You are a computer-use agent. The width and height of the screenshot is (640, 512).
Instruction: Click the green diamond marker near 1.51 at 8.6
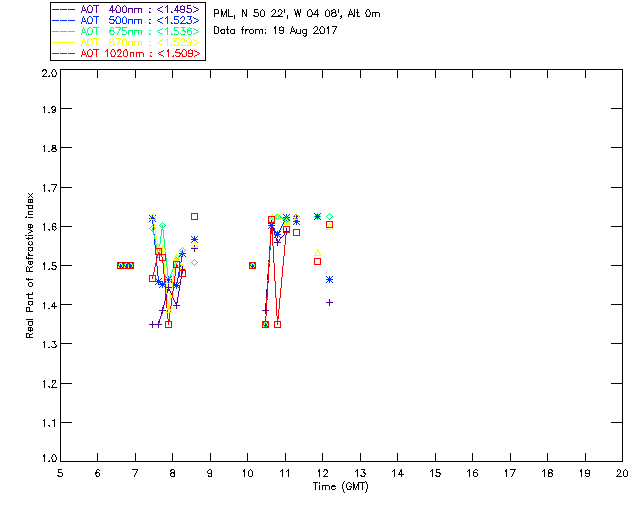[x=195, y=263]
